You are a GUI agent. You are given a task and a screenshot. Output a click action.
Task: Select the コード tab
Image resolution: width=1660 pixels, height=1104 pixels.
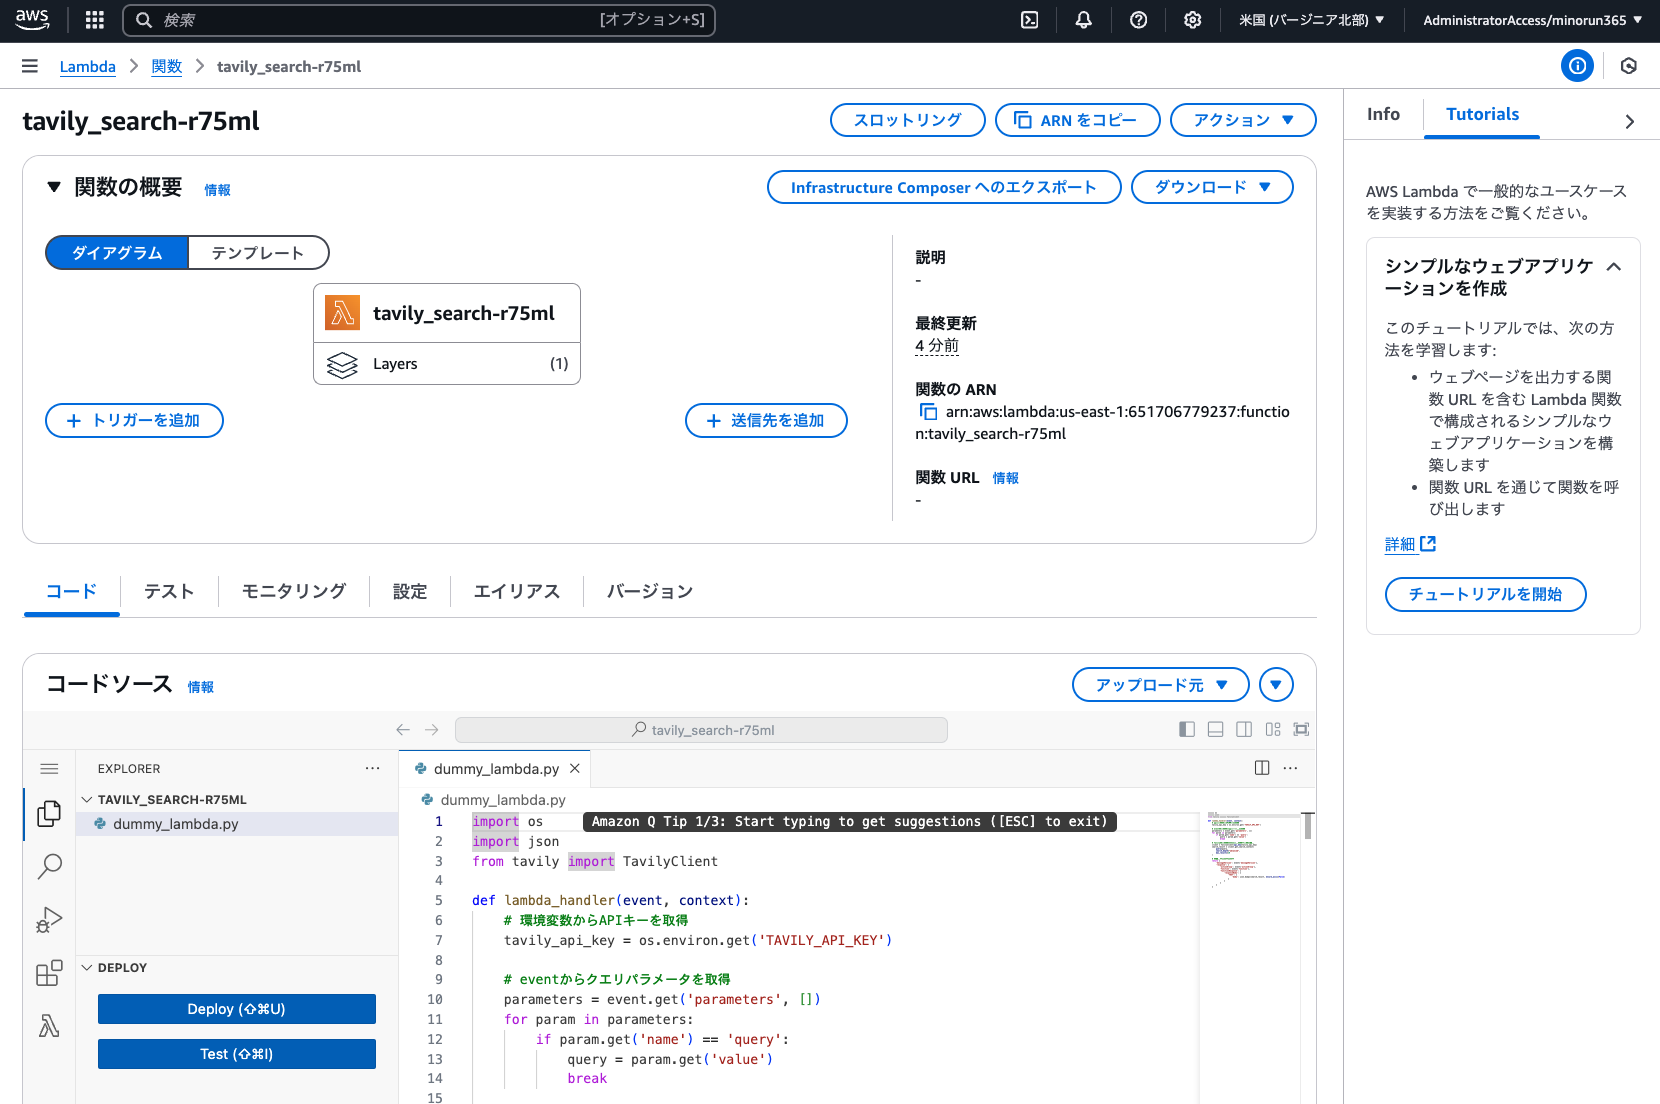(x=72, y=591)
